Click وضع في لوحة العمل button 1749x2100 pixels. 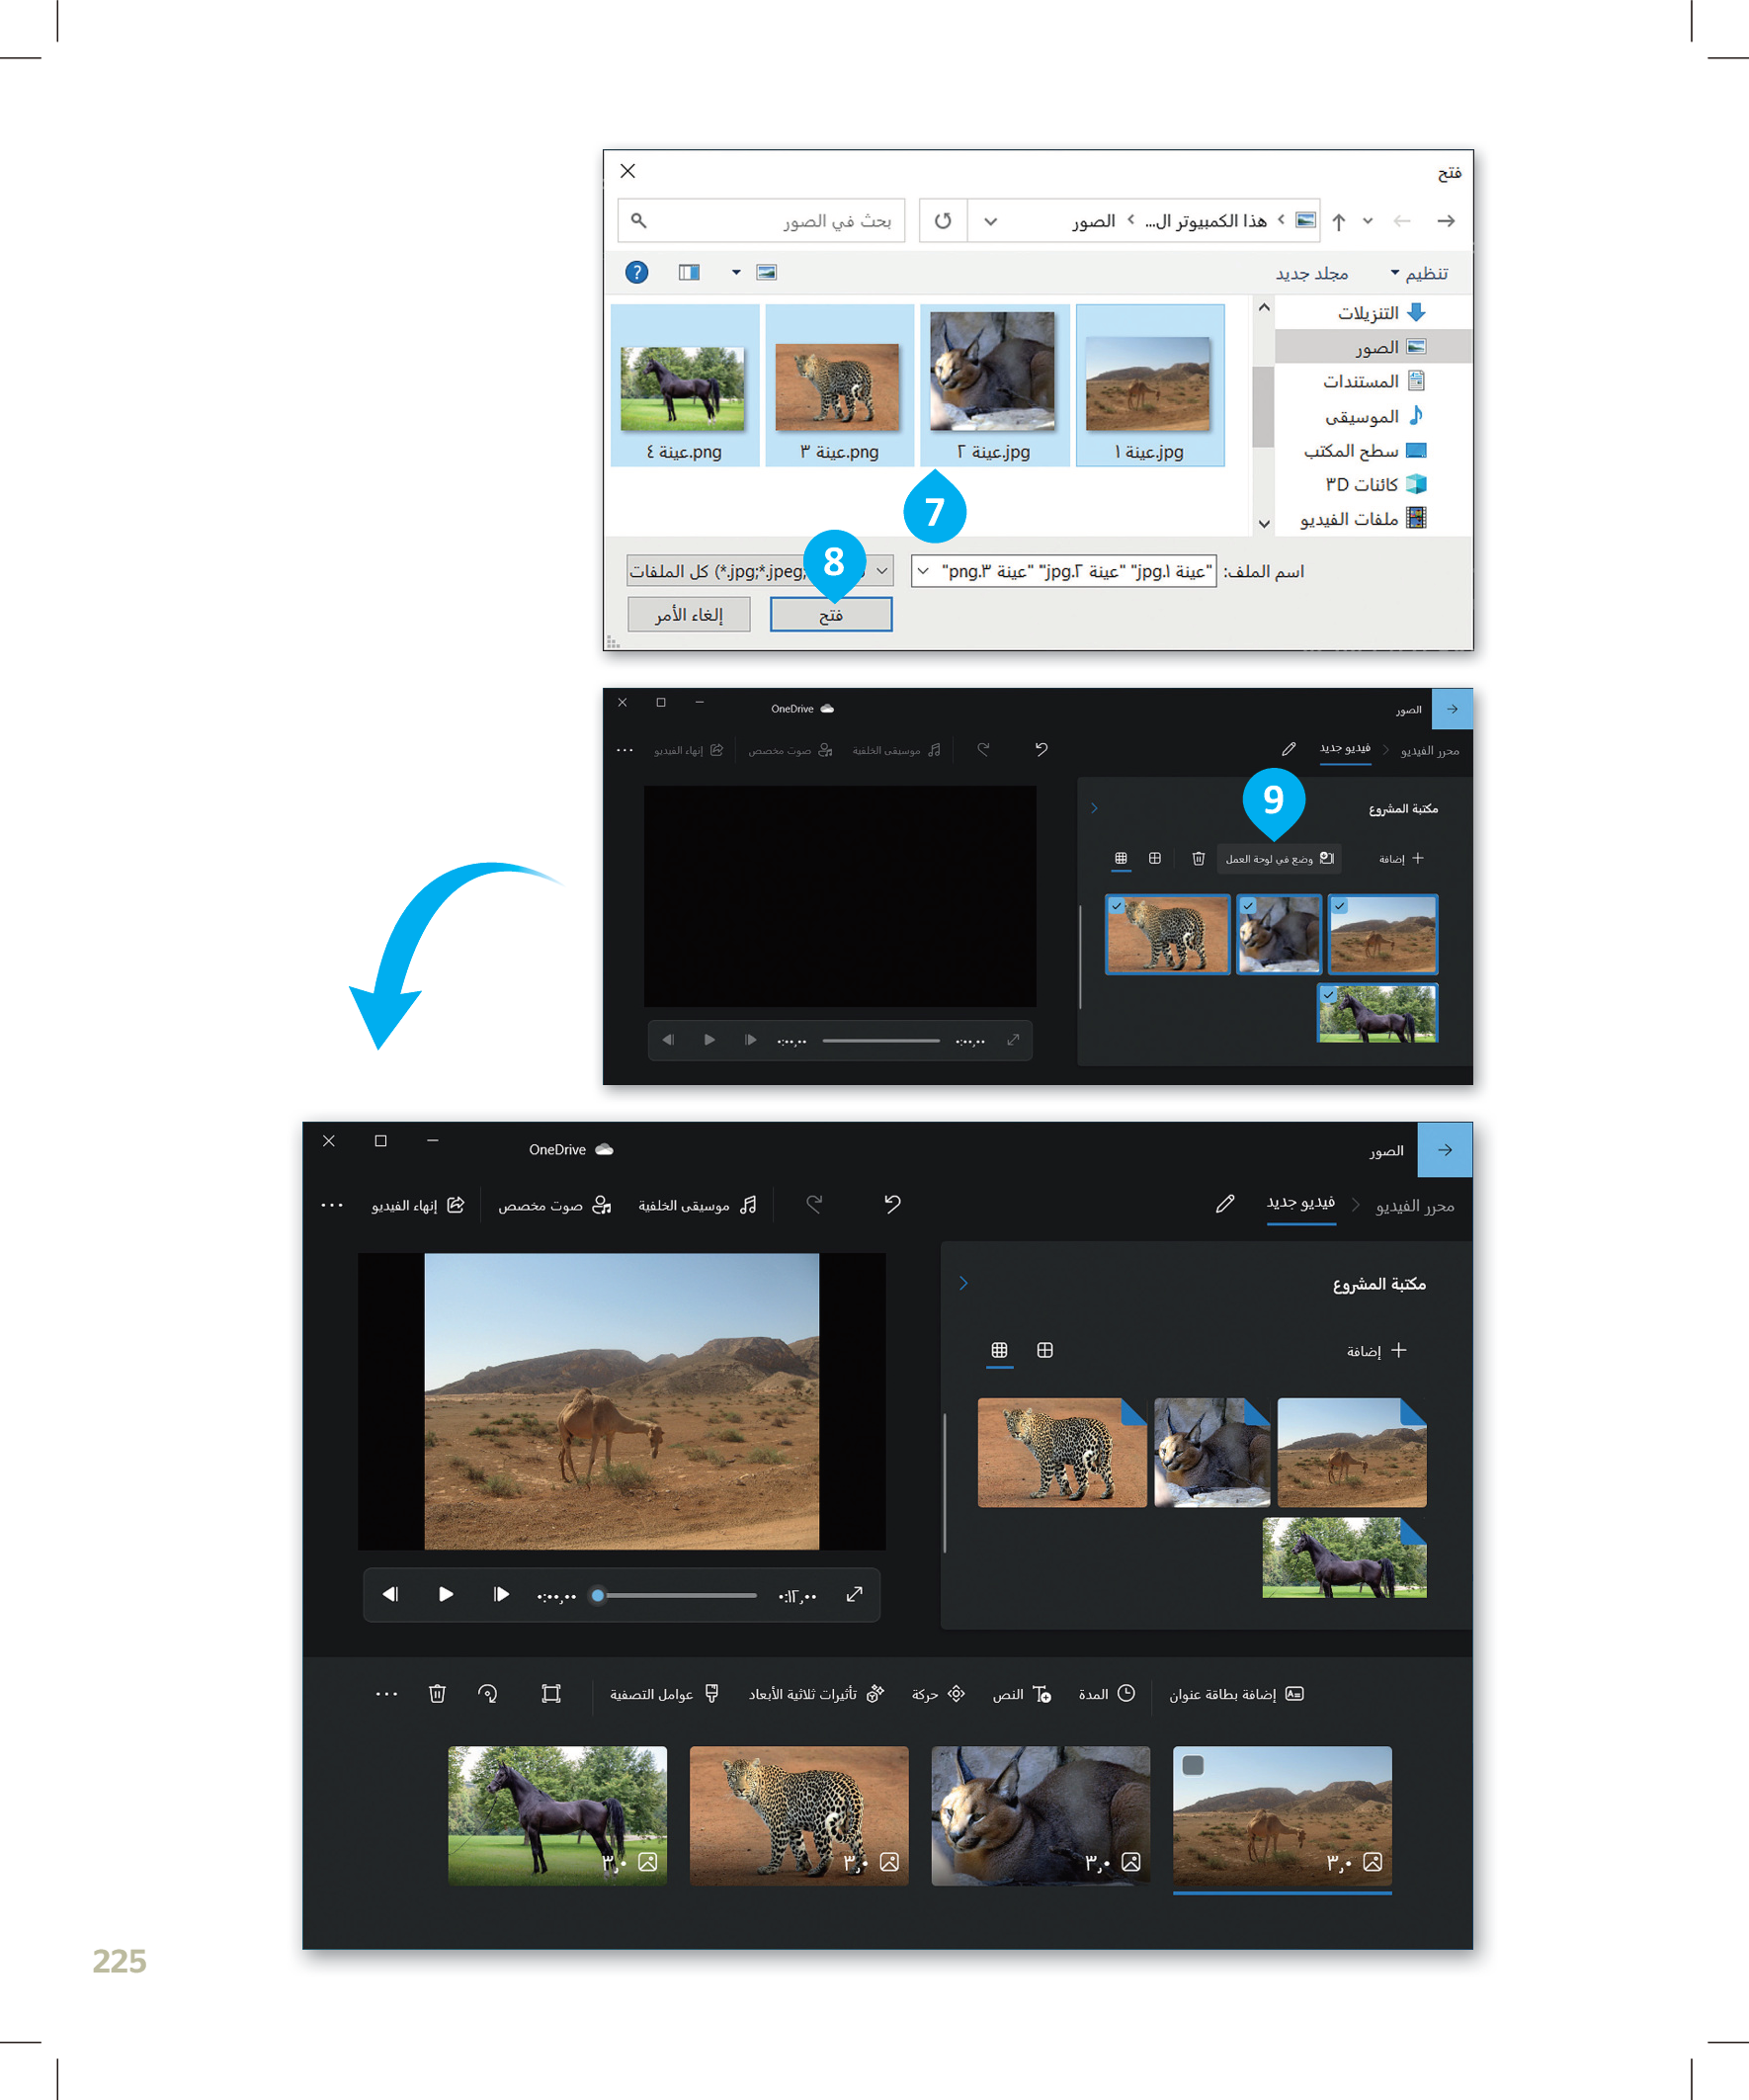tap(1279, 859)
